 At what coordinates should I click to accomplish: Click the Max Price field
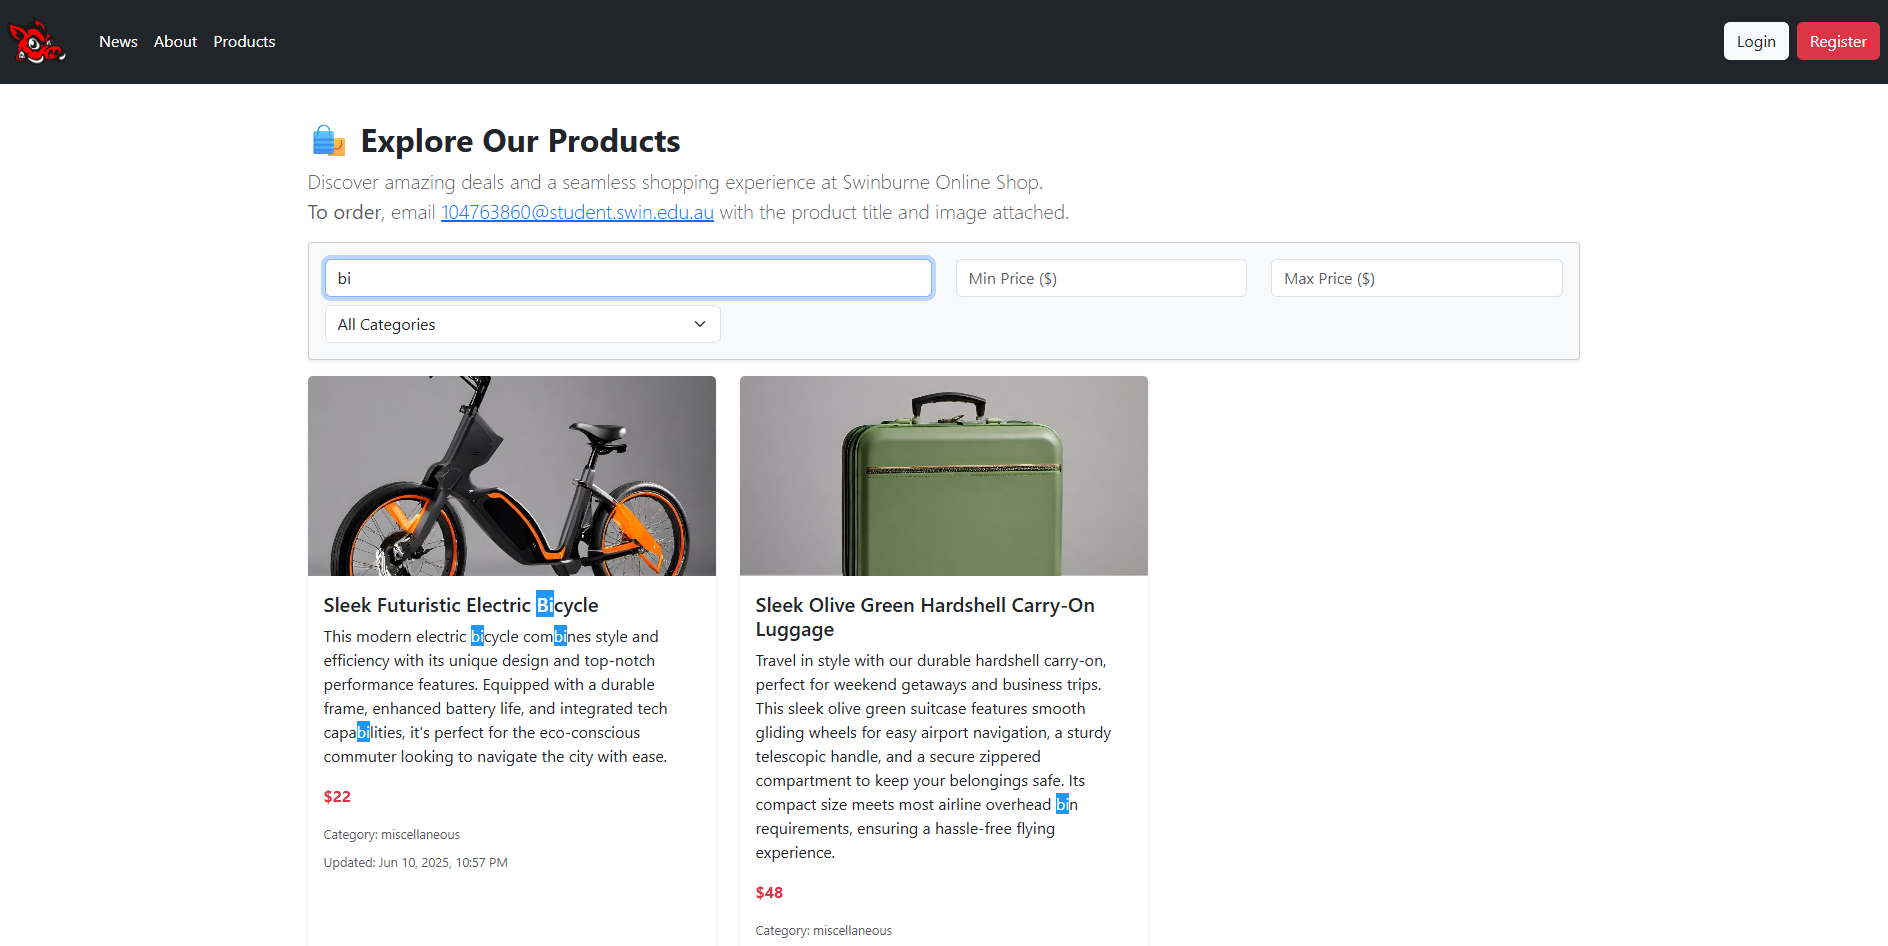(1416, 278)
